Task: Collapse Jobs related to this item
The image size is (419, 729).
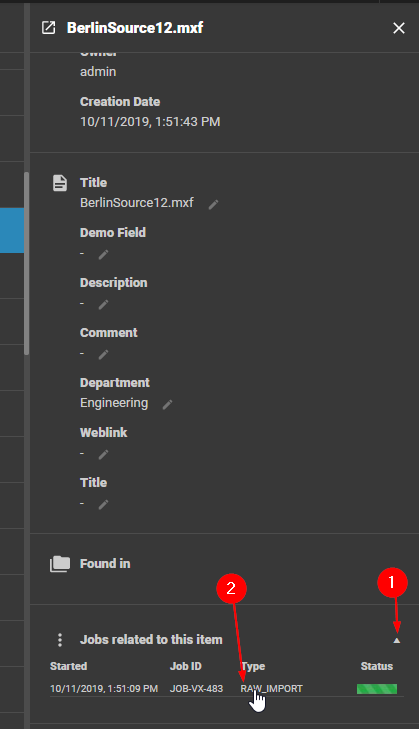Action: tap(396, 640)
